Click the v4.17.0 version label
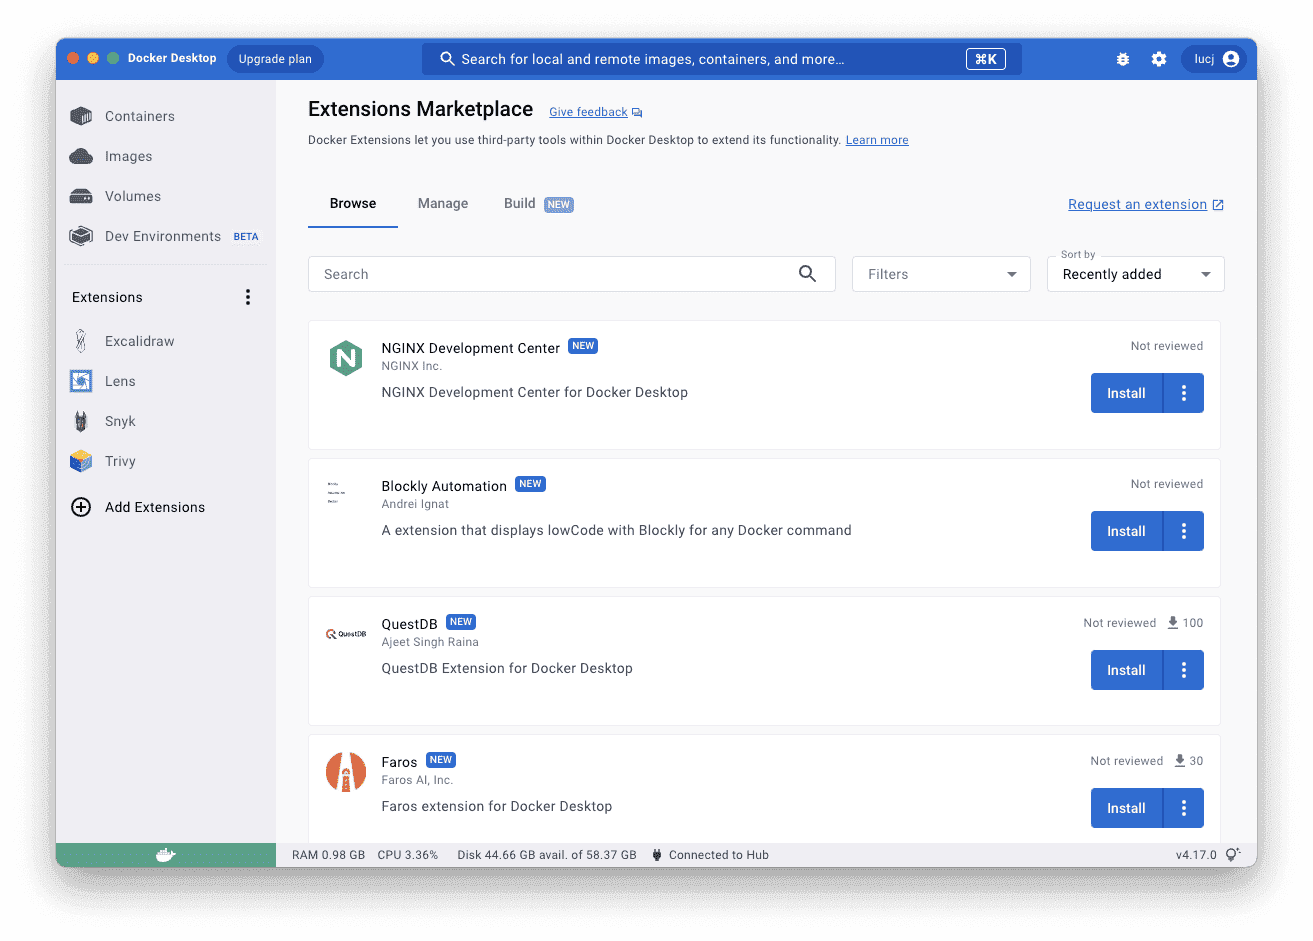The width and height of the screenshot is (1313, 941). [1196, 855]
